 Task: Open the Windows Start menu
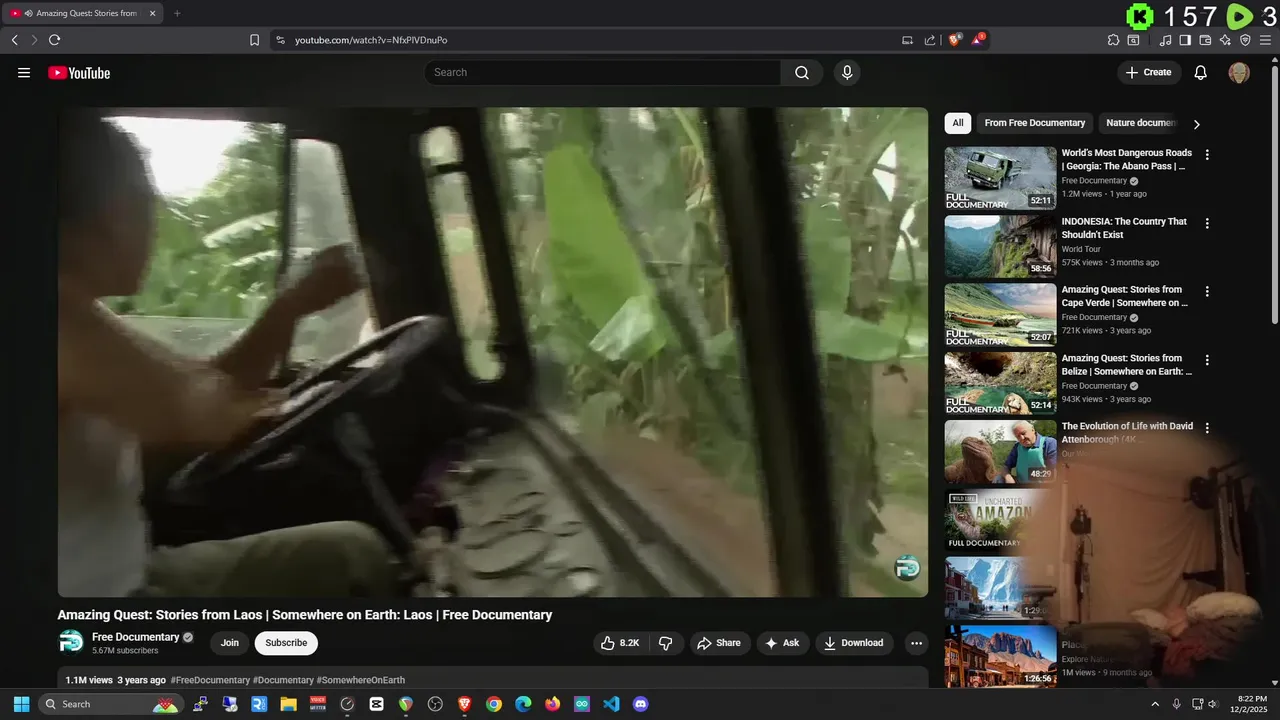[x=21, y=704]
